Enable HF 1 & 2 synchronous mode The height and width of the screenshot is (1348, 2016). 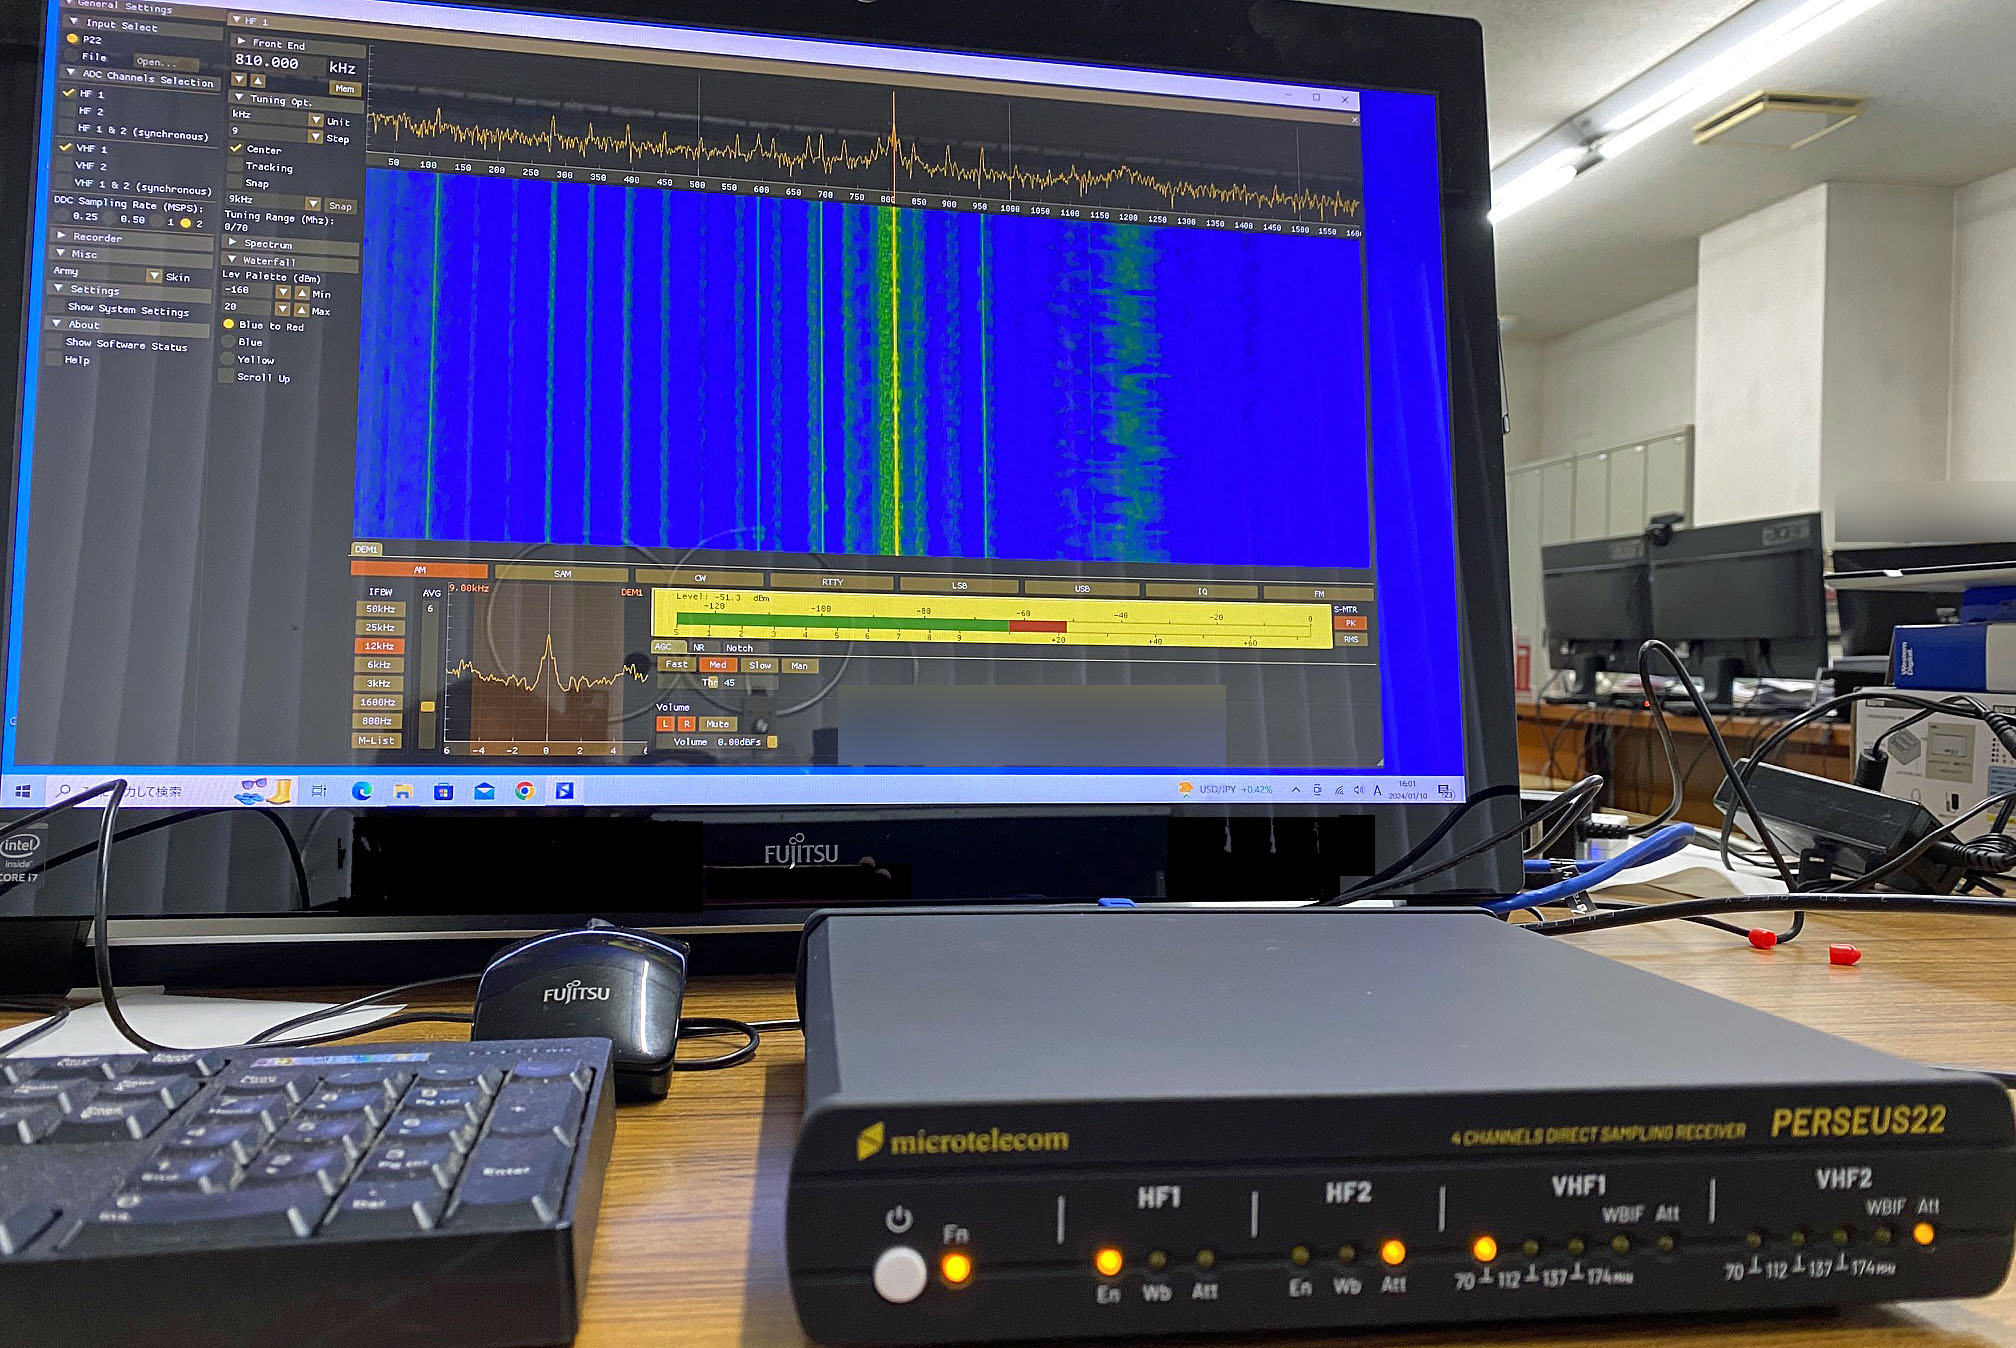66,128
